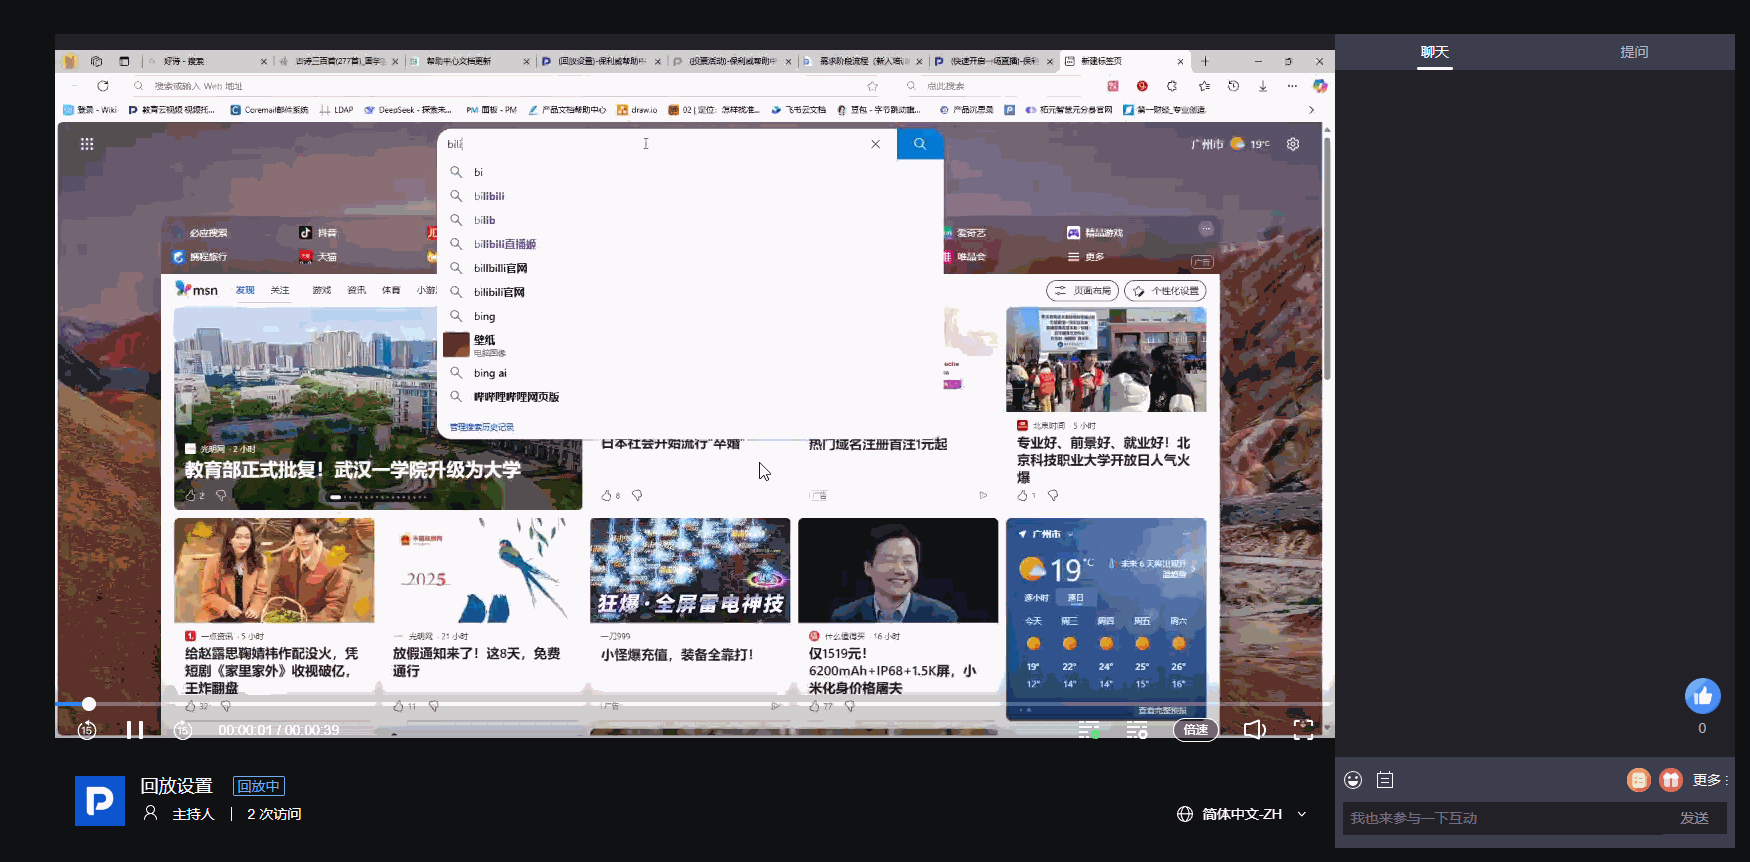
Task: Expand the 更多 more options
Action: (1710, 780)
